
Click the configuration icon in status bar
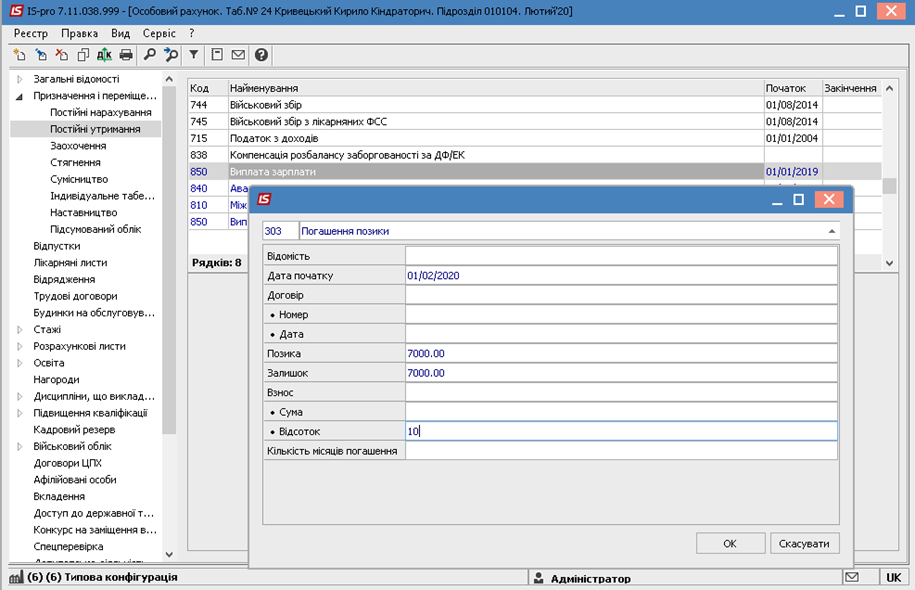point(16,577)
